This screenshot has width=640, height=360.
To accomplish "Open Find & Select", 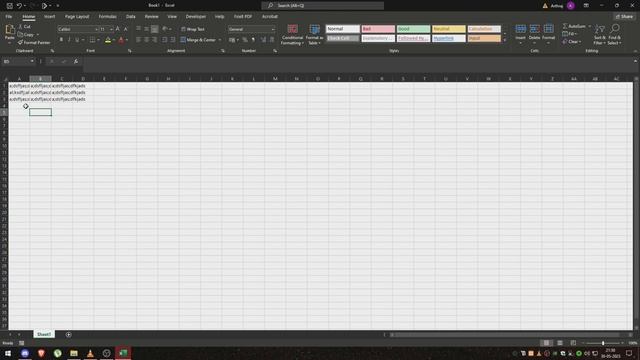I will click(614, 34).
